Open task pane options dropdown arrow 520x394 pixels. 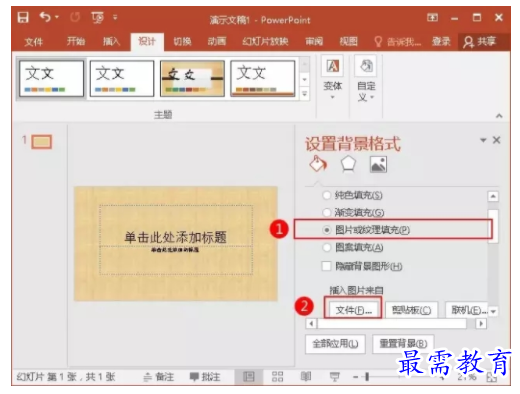[483, 140]
